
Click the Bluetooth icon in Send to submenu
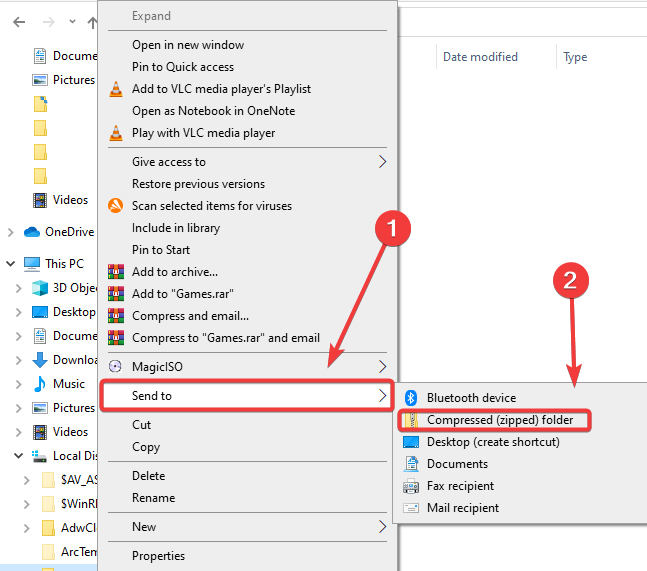pos(411,398)
